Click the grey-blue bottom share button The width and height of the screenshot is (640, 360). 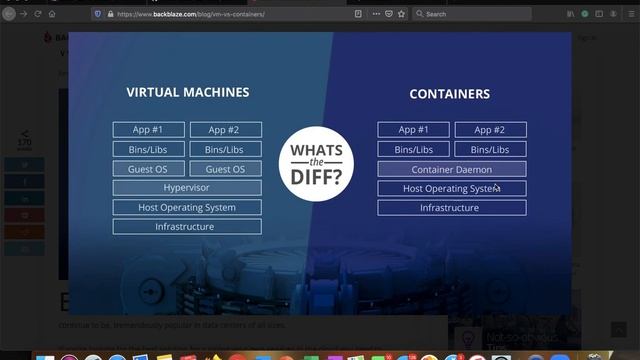pos(24,249)
